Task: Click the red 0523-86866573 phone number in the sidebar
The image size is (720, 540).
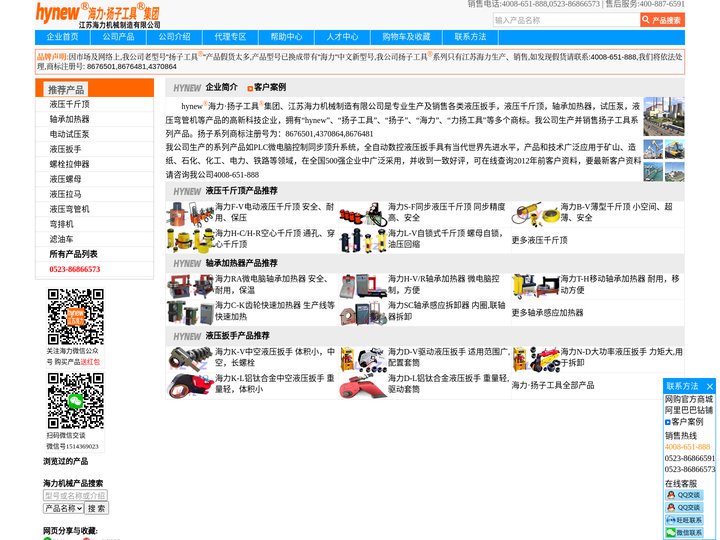Action: click(74, 269)
